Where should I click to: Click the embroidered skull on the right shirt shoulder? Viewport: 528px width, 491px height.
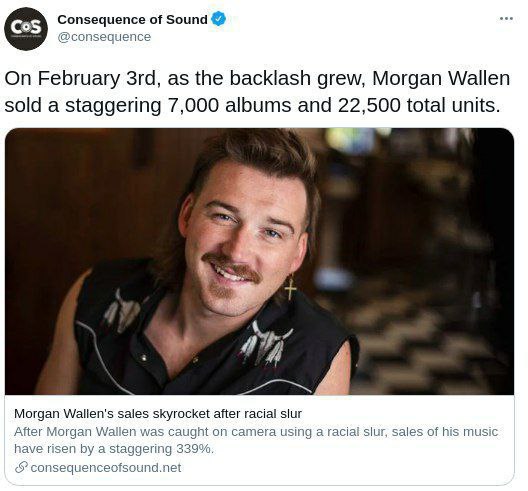tap(266, 342)
